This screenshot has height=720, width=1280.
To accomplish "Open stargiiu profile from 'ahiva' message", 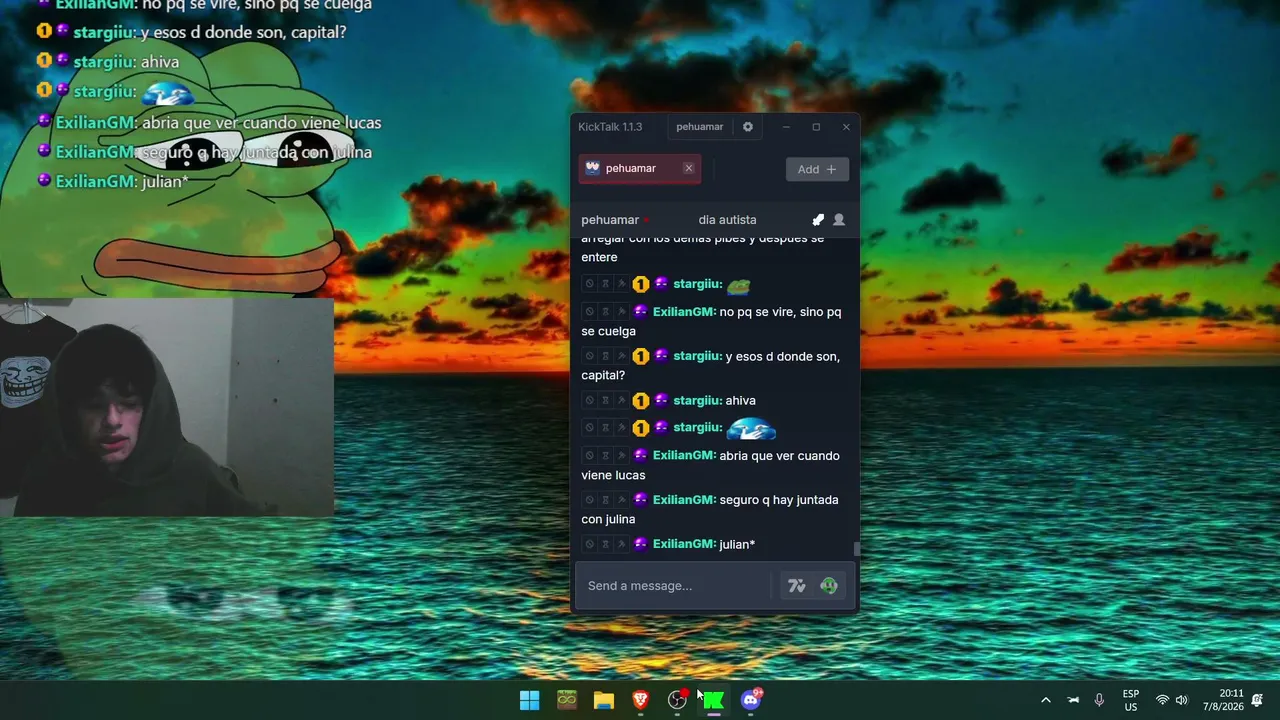I will tap(697, 401).
